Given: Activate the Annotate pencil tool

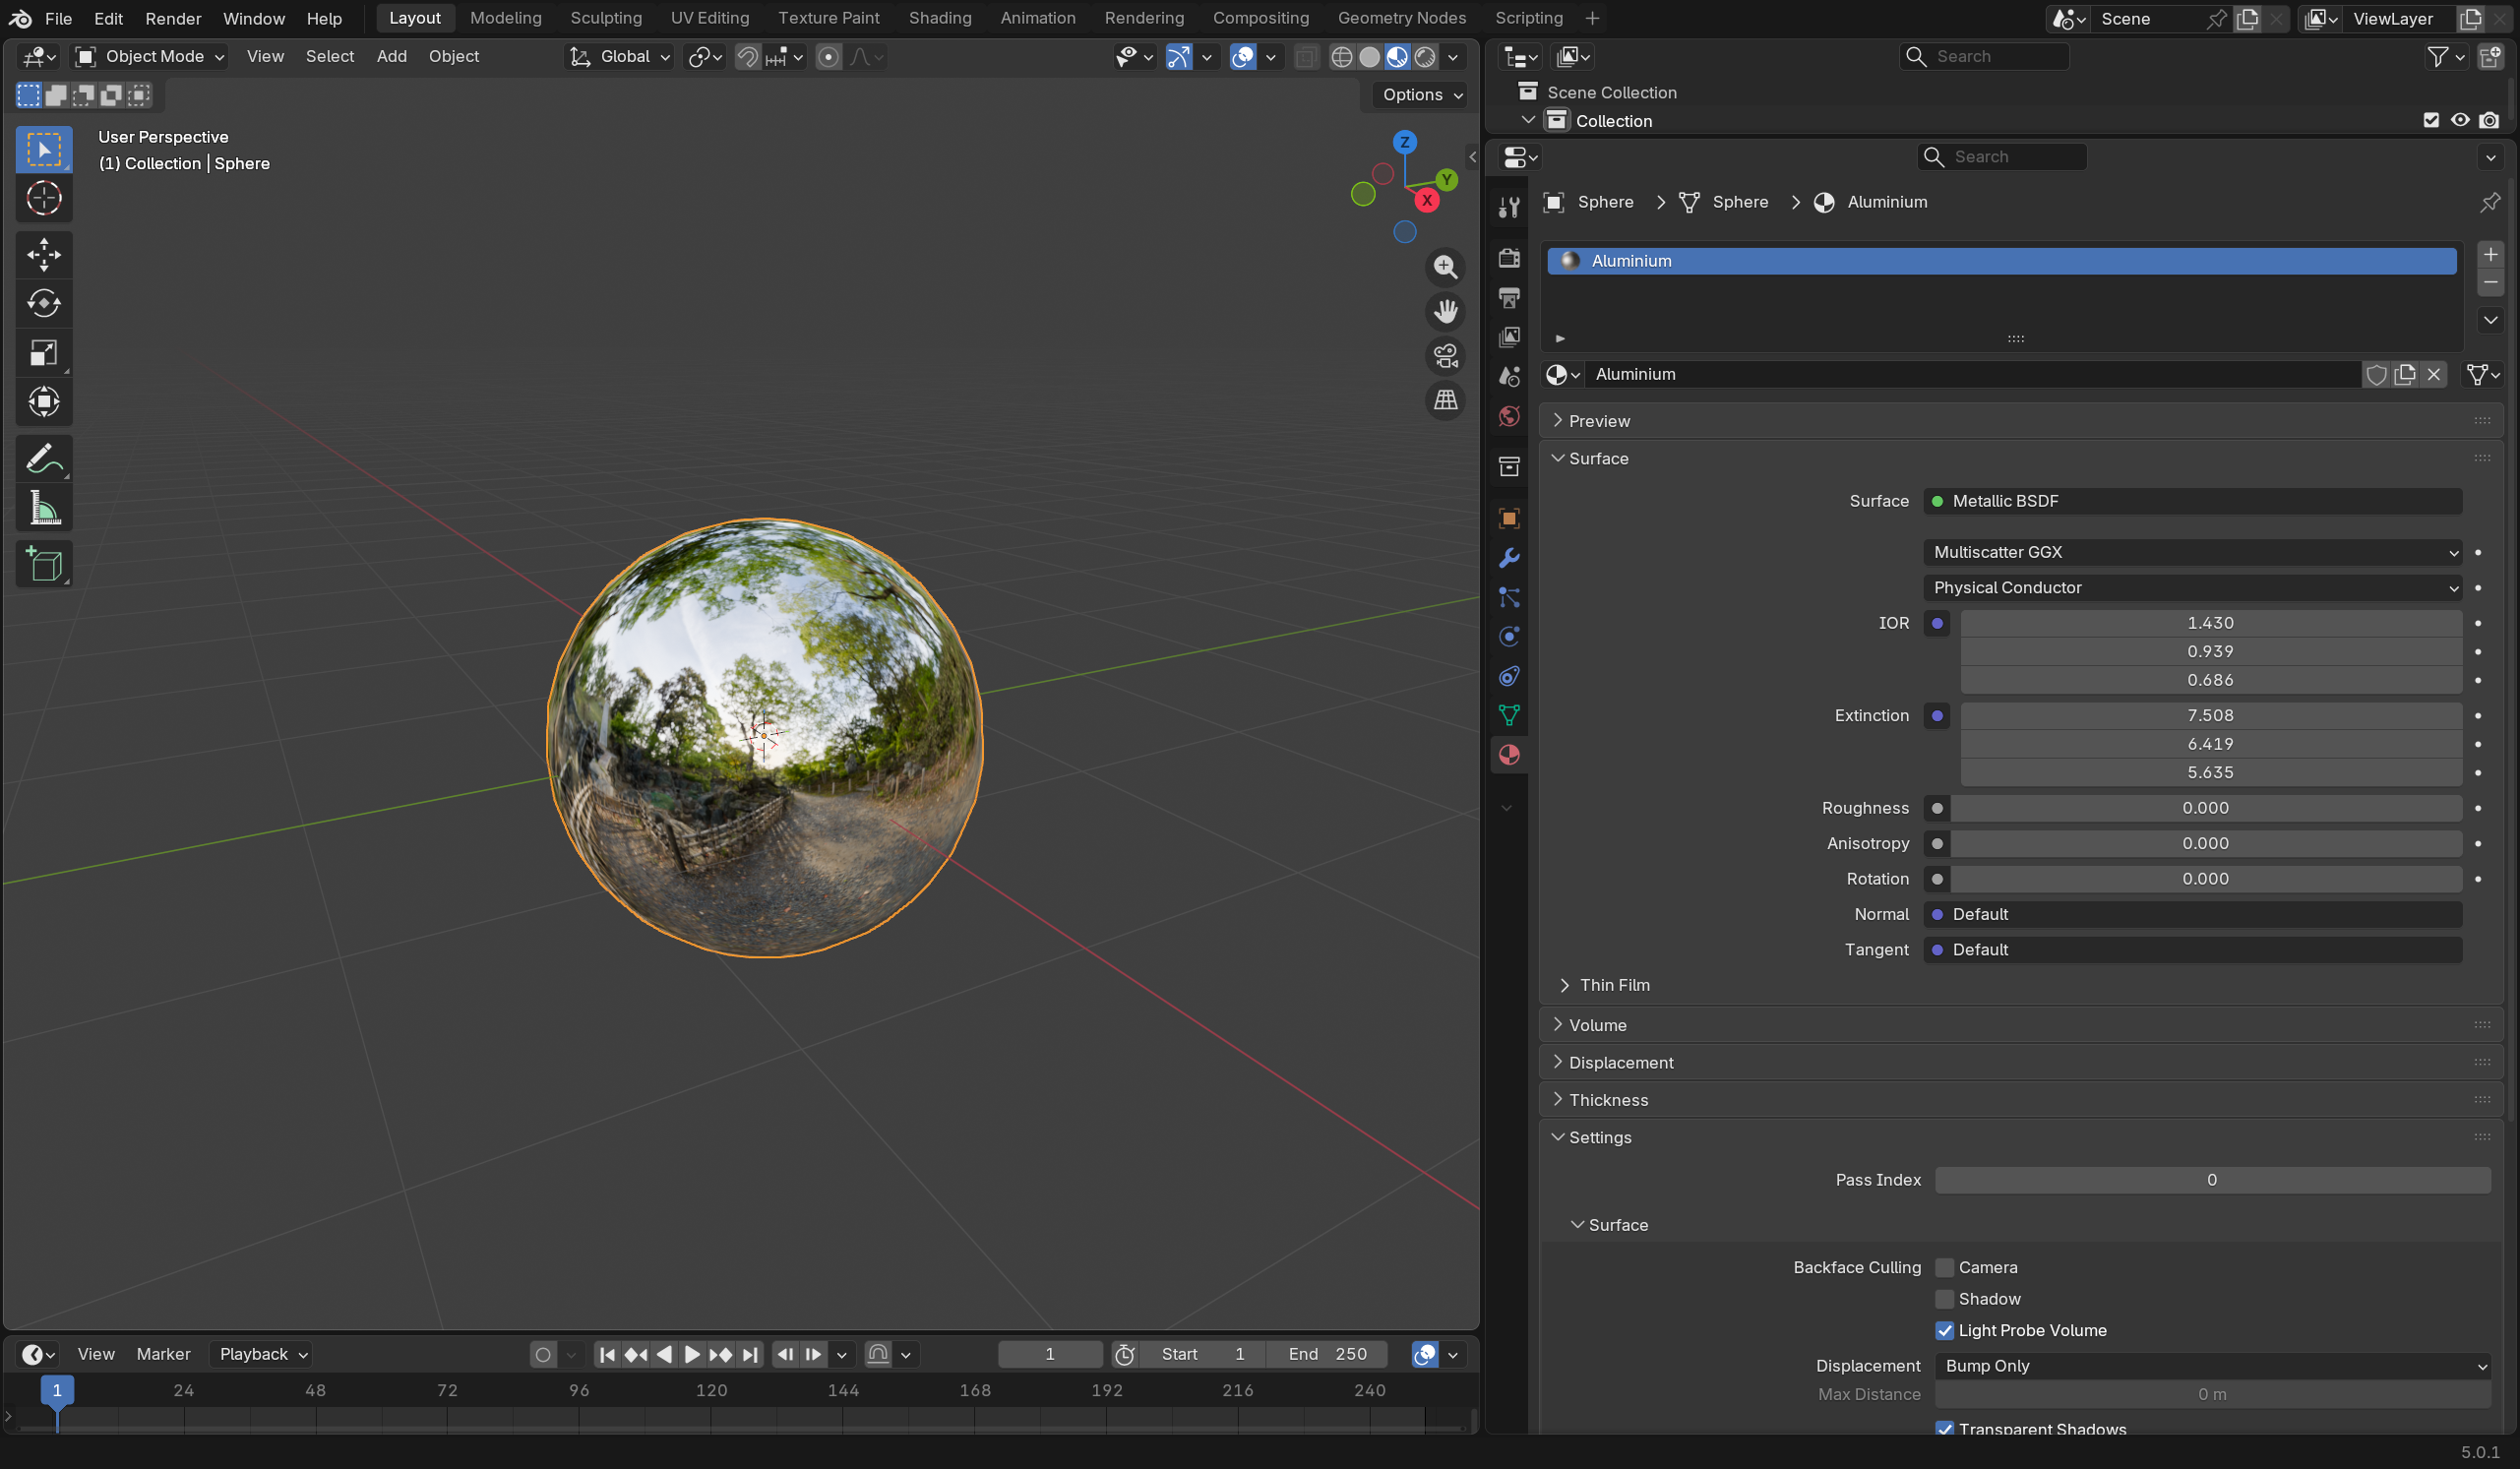Looking at the screenshot, I should coord(43,459).
